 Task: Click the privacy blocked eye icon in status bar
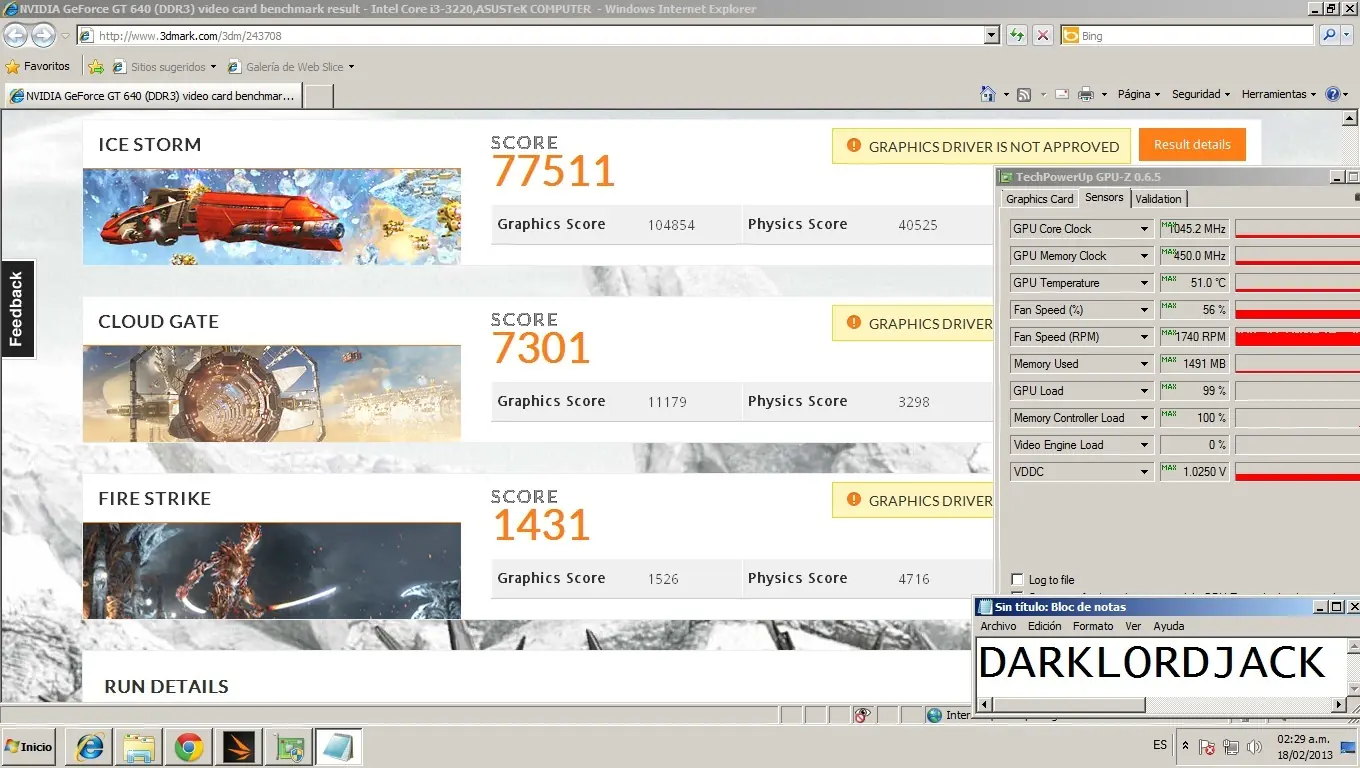point(862,715)
